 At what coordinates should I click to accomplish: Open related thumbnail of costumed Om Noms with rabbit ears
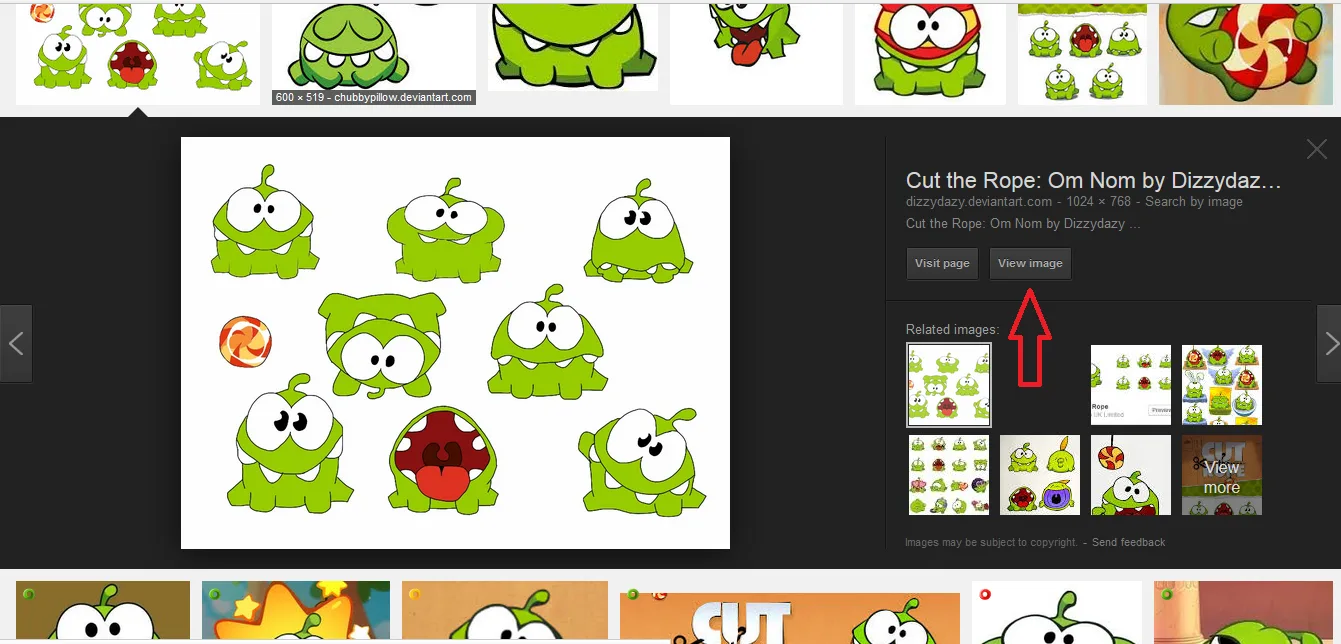click(x=1222, y=385)
